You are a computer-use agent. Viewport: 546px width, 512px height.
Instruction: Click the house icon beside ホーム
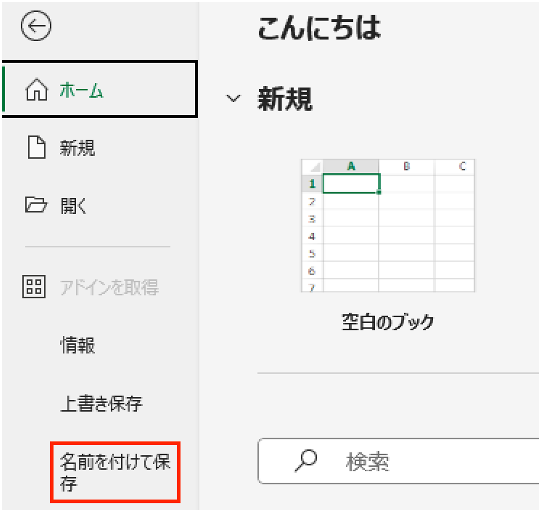(x=37, y=90)
